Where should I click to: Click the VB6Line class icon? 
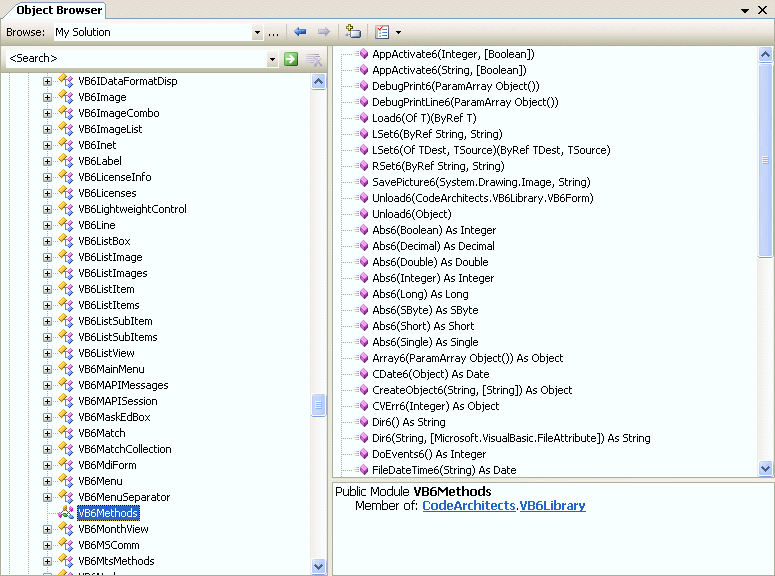(x=66, y=224)
